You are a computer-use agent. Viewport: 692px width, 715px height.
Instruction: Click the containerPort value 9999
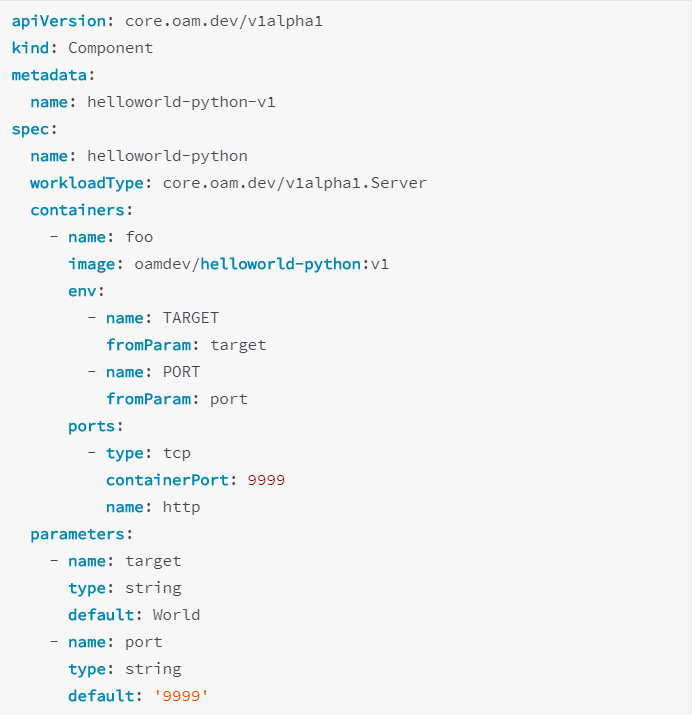pos(266,480)
